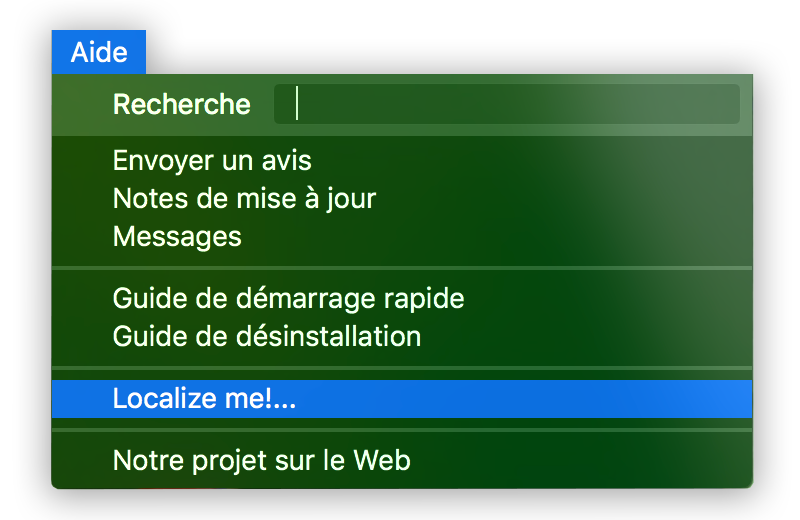Click the Aide menu title
The height and width of the screenshot is (520, 800).
(x=98, y=53)
